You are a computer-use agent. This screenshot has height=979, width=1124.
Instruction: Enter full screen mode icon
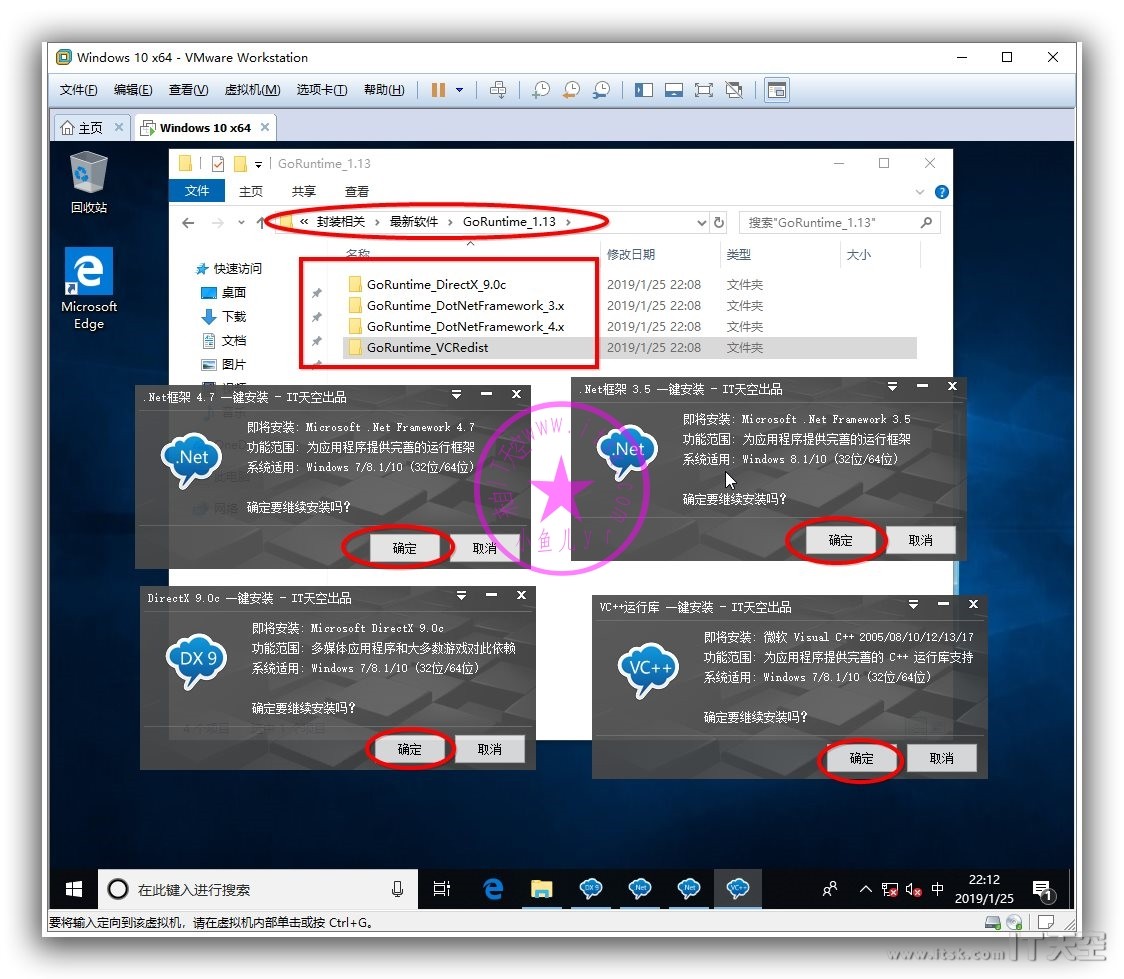704,90
